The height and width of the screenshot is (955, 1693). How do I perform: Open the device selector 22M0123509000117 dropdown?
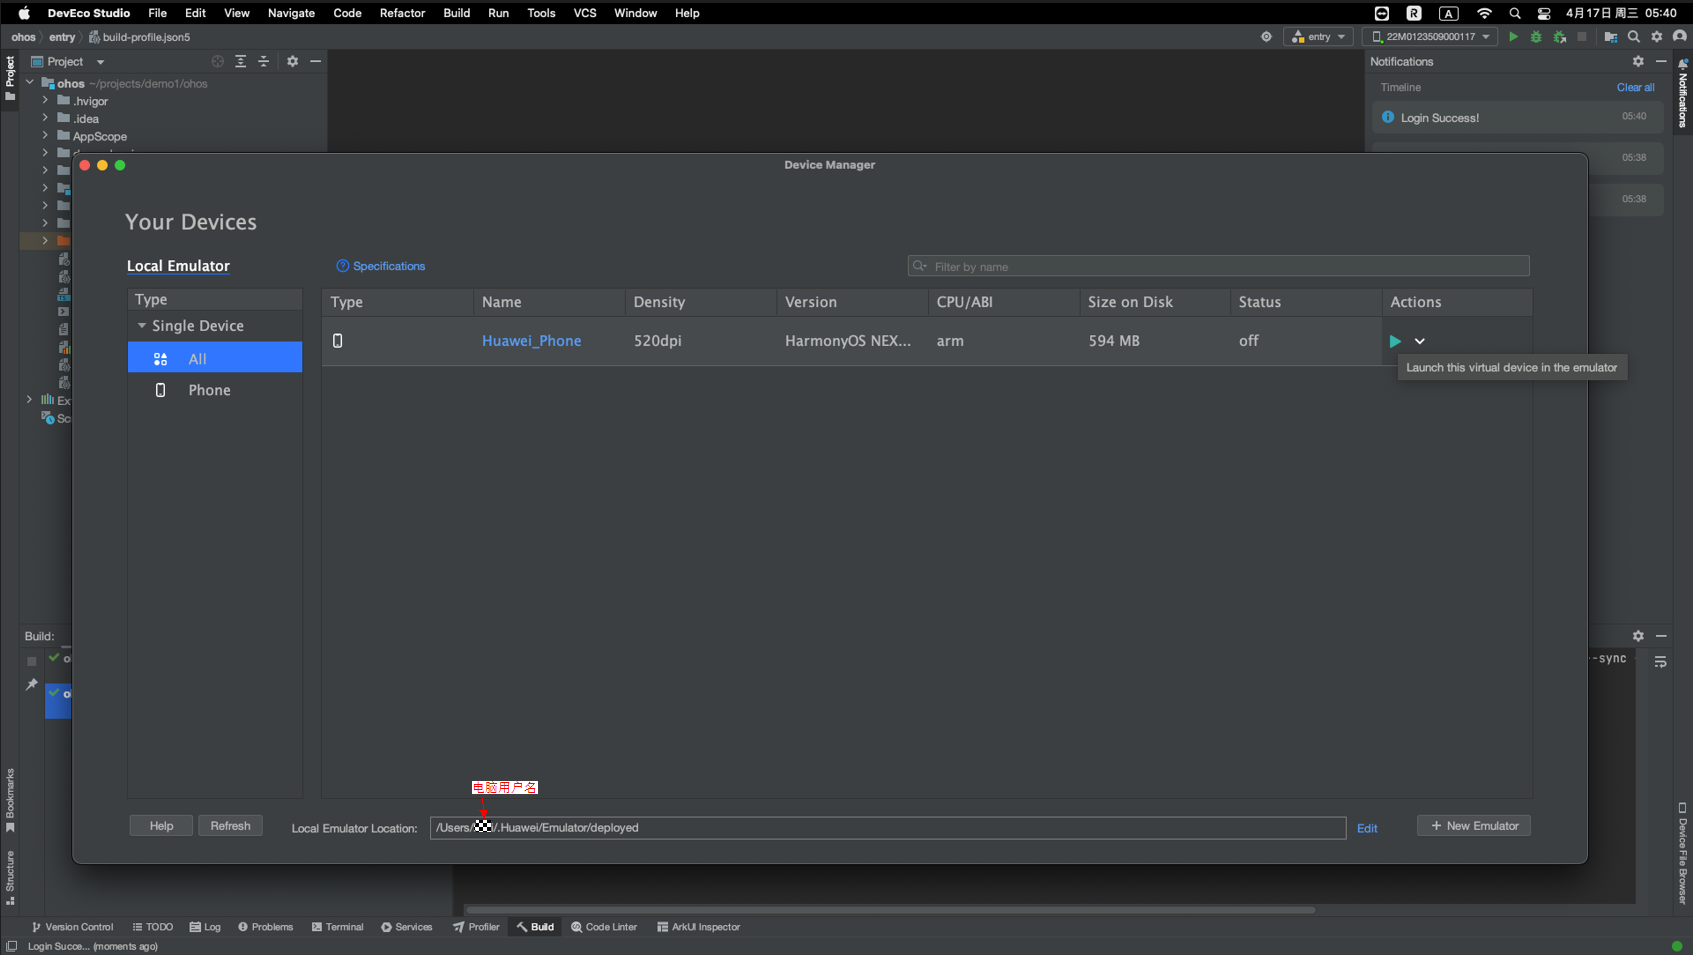pyautogui.click(x=1431, y=37)
